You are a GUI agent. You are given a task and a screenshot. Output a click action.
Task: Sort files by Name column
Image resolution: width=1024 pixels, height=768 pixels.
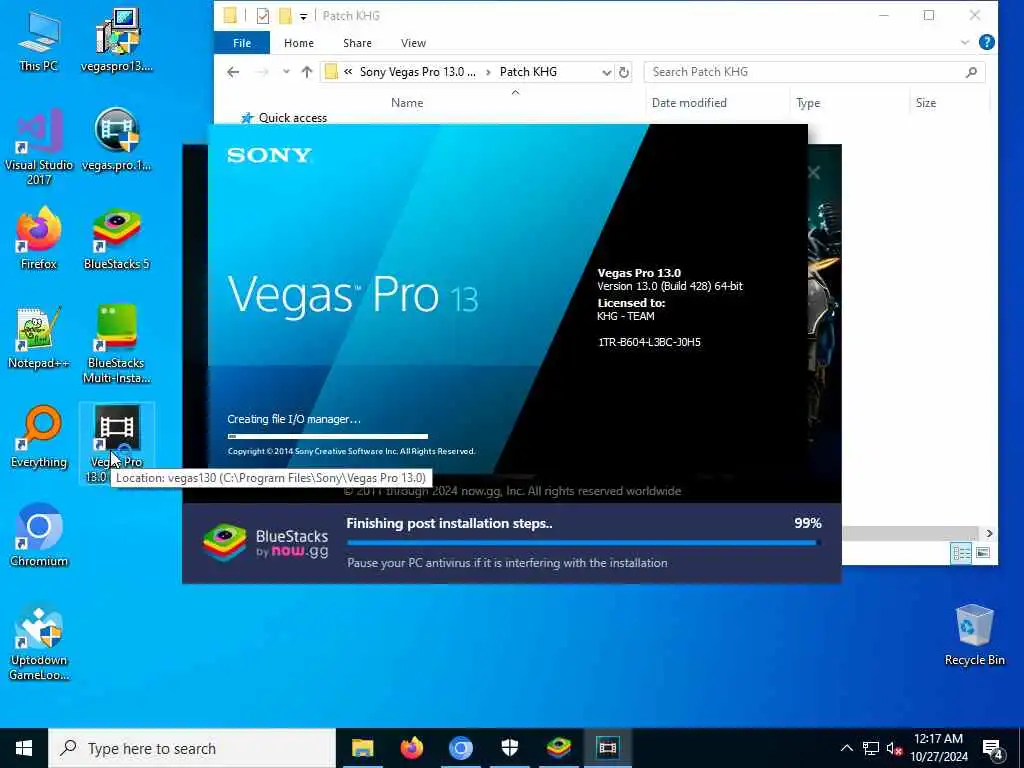[407, 103]
